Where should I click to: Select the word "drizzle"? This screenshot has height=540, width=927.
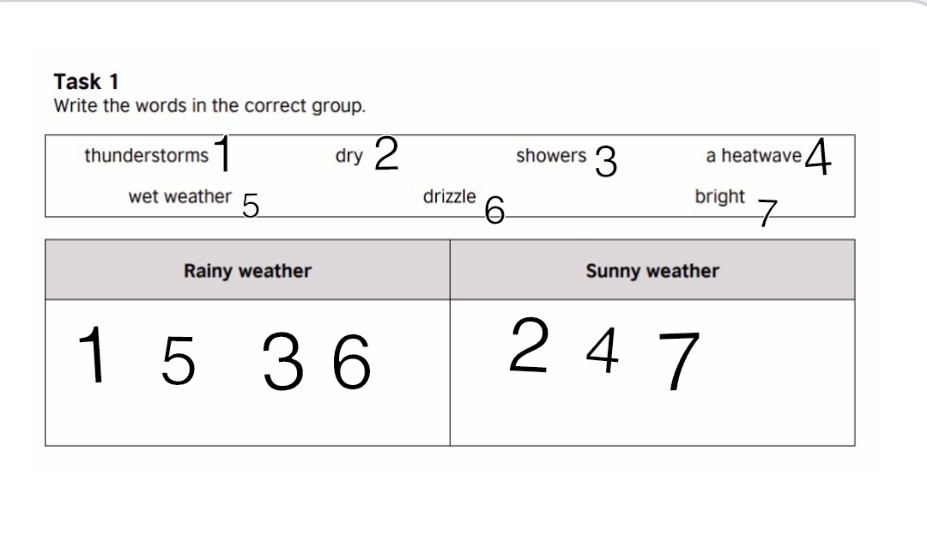(x=449, y=196)
